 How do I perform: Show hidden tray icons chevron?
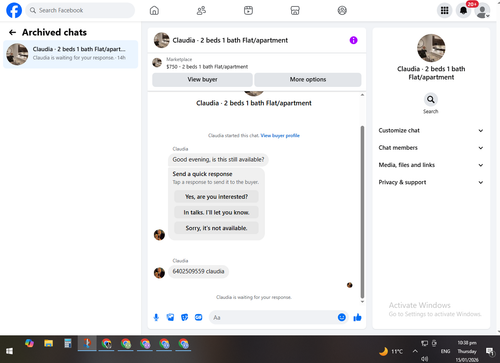pyautogui.click(x=415, y=351)
